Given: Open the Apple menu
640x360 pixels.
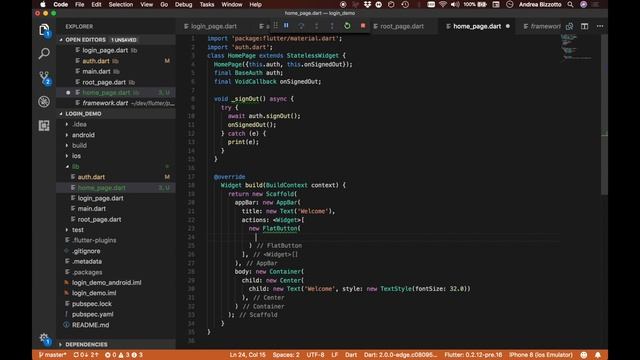Looking at the screenshot, I should point(43,4).
